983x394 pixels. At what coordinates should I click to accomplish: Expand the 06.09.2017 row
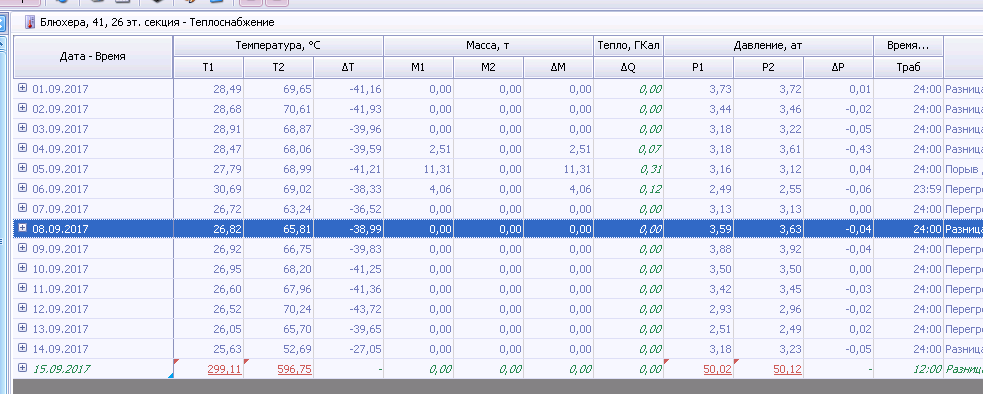coord(23,188)
